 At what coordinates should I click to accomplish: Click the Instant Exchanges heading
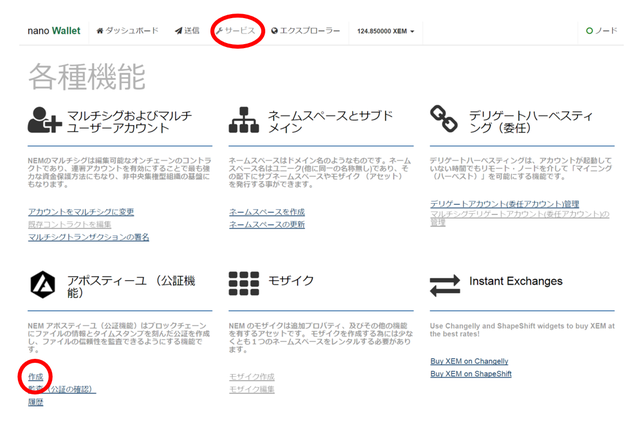click(516, 281)
